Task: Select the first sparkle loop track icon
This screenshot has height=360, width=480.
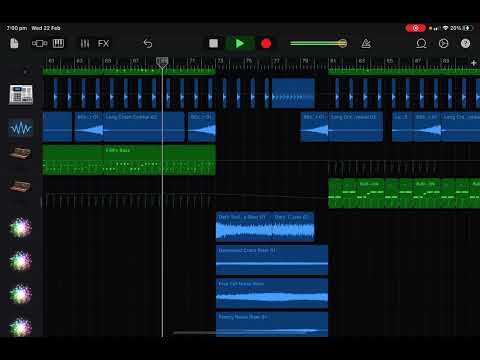Action: pyautogui.click(x=20, y=228)
